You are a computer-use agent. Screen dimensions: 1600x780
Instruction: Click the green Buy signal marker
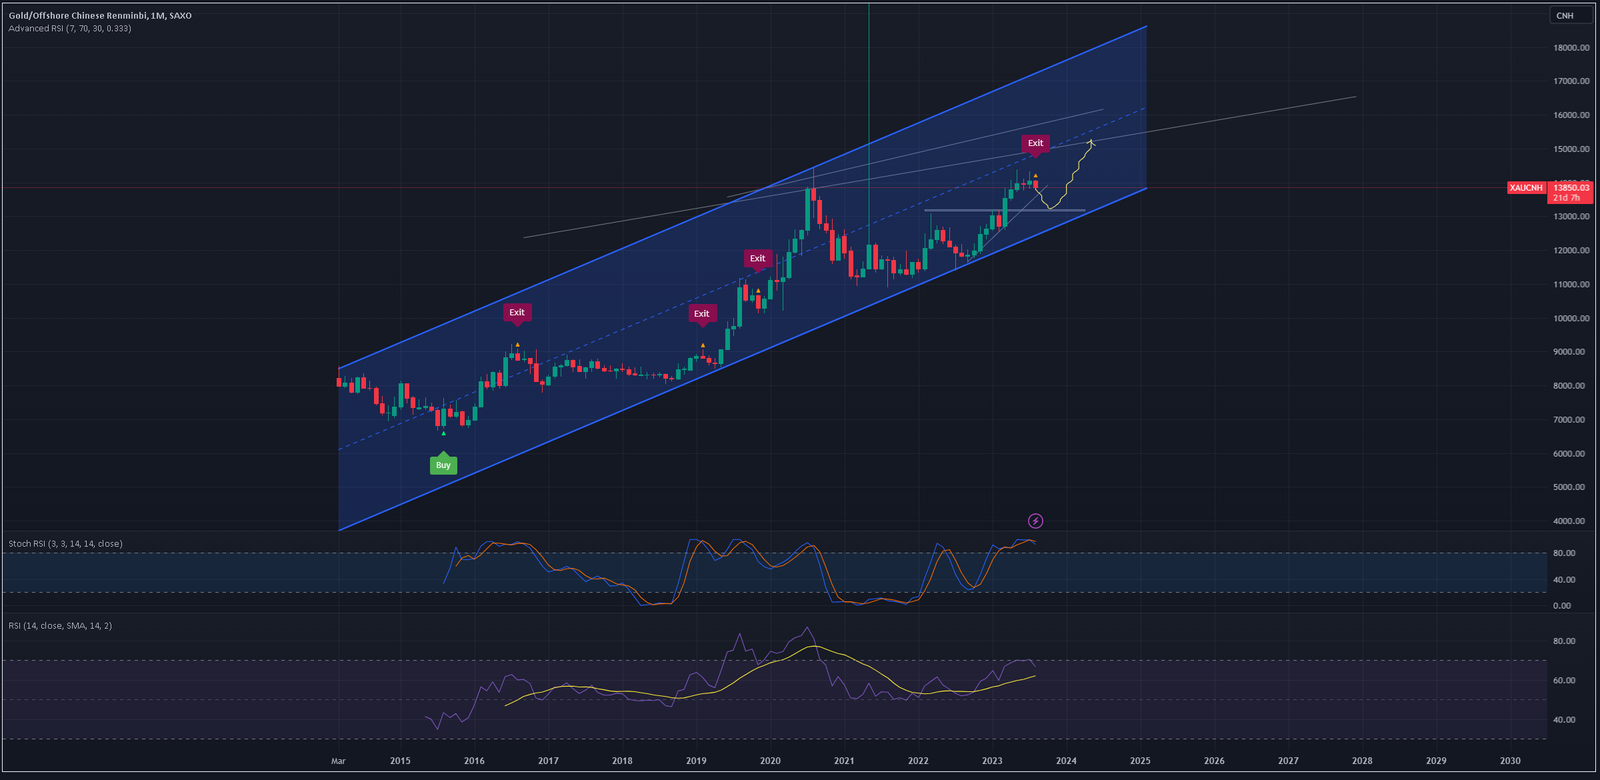click(443, 465)
